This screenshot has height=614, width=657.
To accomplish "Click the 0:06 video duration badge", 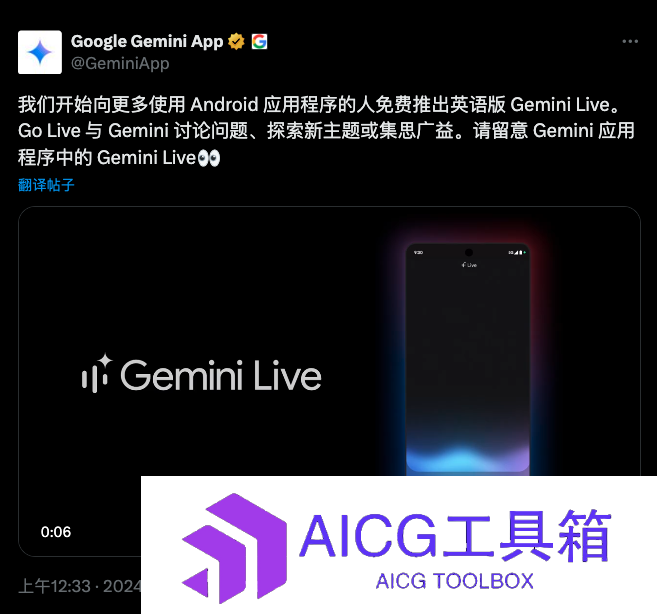I will point(56,532).
